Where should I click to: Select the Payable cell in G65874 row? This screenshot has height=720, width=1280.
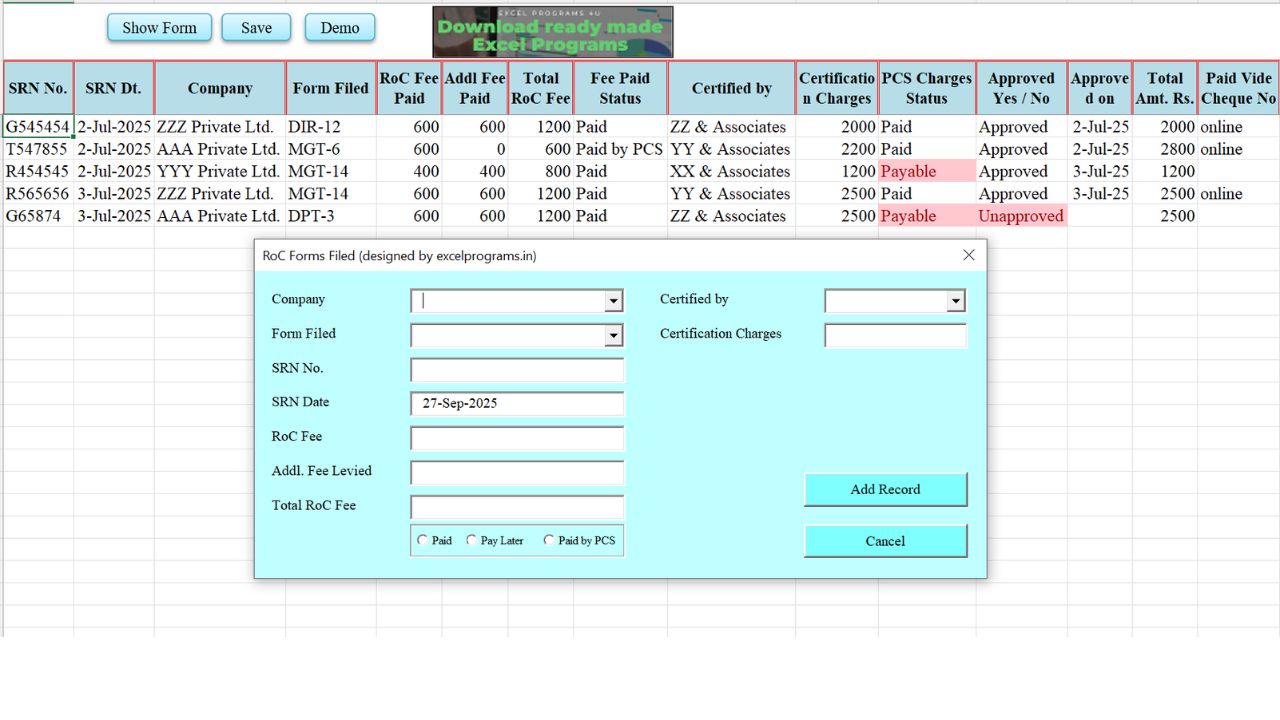[927, 216]
